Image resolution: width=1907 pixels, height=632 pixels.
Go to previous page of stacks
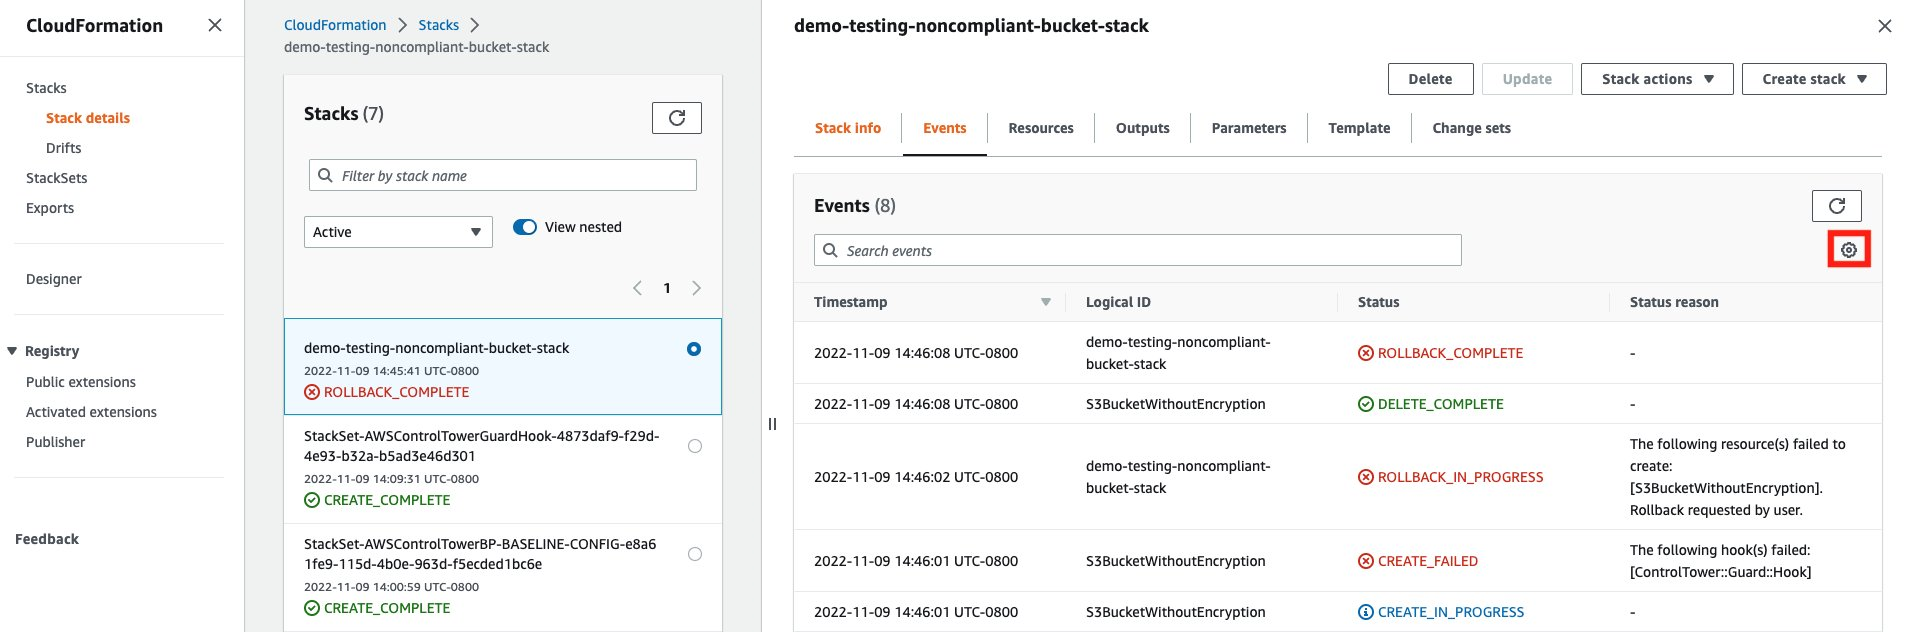coord(637,288)
